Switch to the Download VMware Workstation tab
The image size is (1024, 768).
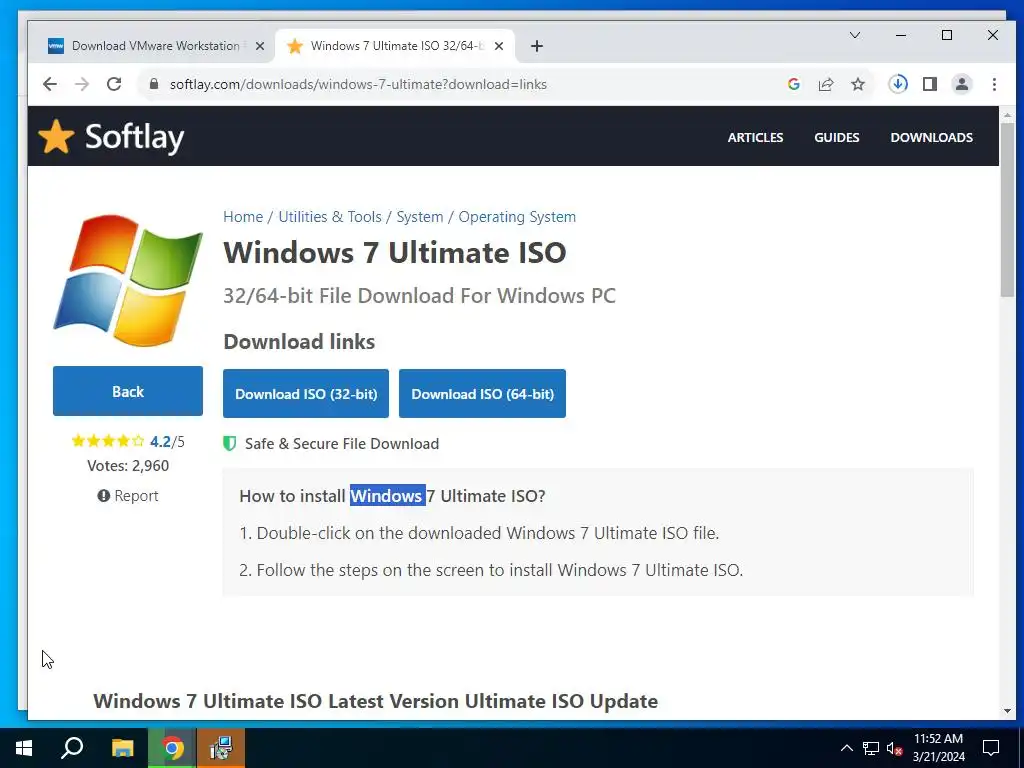(x=155, y=46)
